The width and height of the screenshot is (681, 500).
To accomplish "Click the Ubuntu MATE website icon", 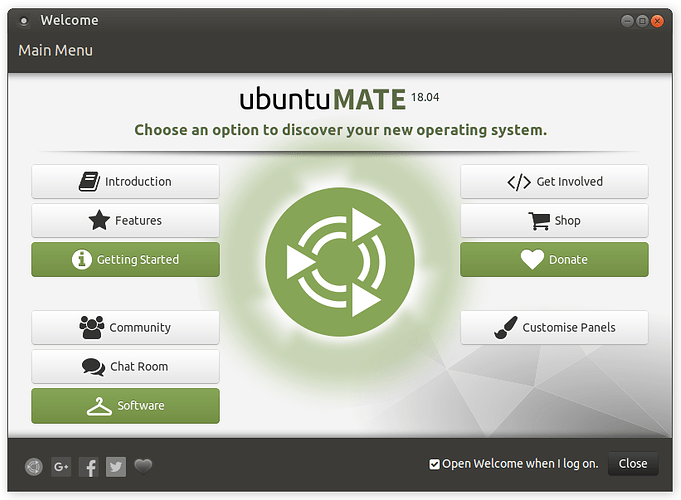I will coord(33,467).
